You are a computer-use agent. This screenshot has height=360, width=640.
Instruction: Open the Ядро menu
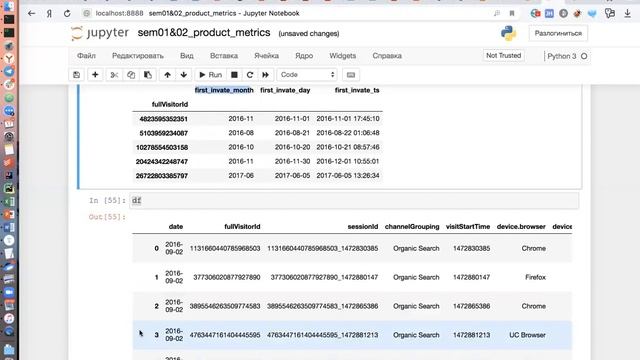point(304,56)
